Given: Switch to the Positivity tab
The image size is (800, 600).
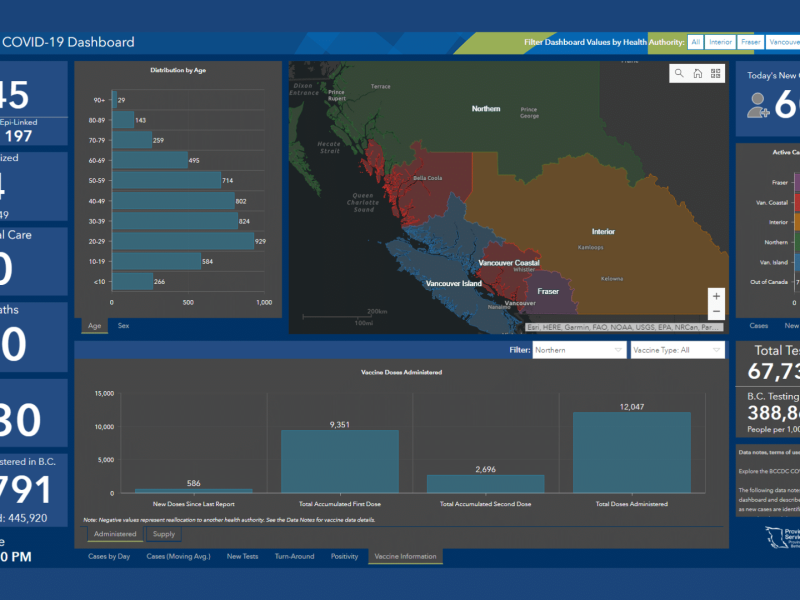Looking at the screenshot, I should [x=344, y=556].
